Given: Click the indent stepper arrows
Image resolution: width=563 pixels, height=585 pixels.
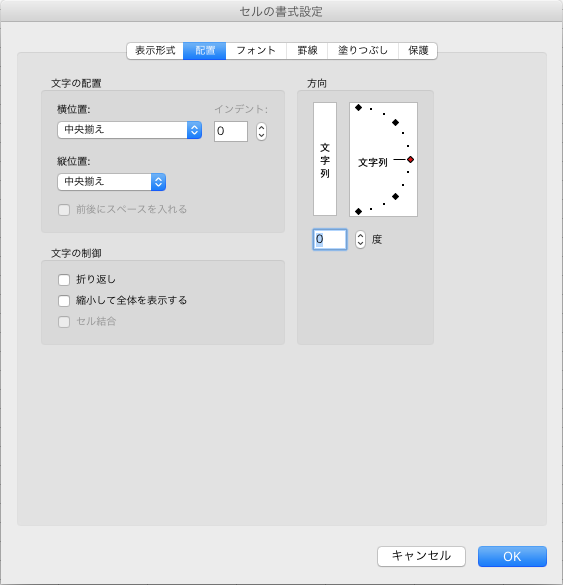Looking at the screenshot, I should tap(262, 131).
